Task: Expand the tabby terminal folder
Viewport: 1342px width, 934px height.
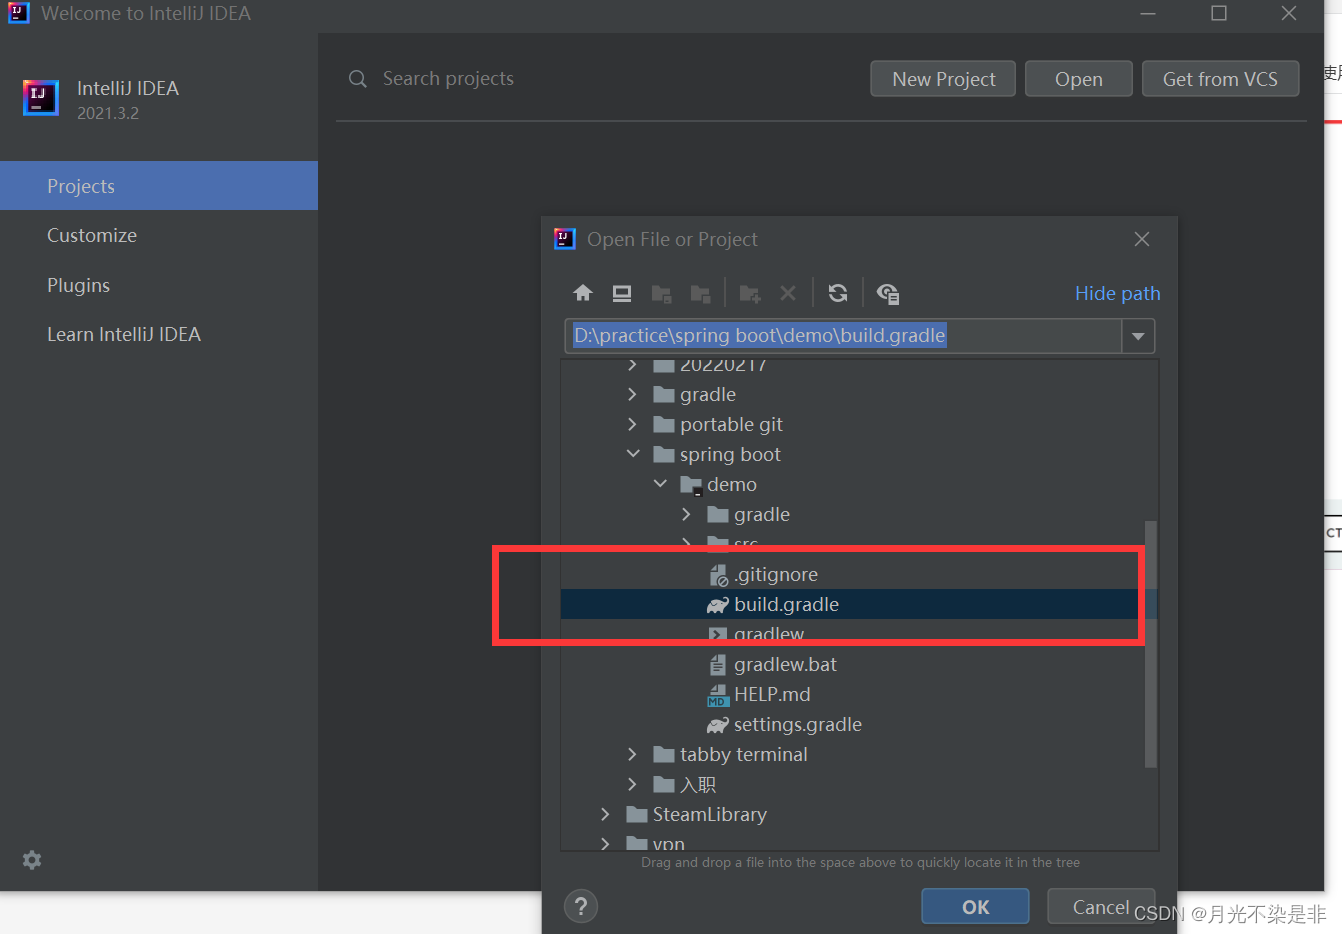Action: tap(632, 754)
